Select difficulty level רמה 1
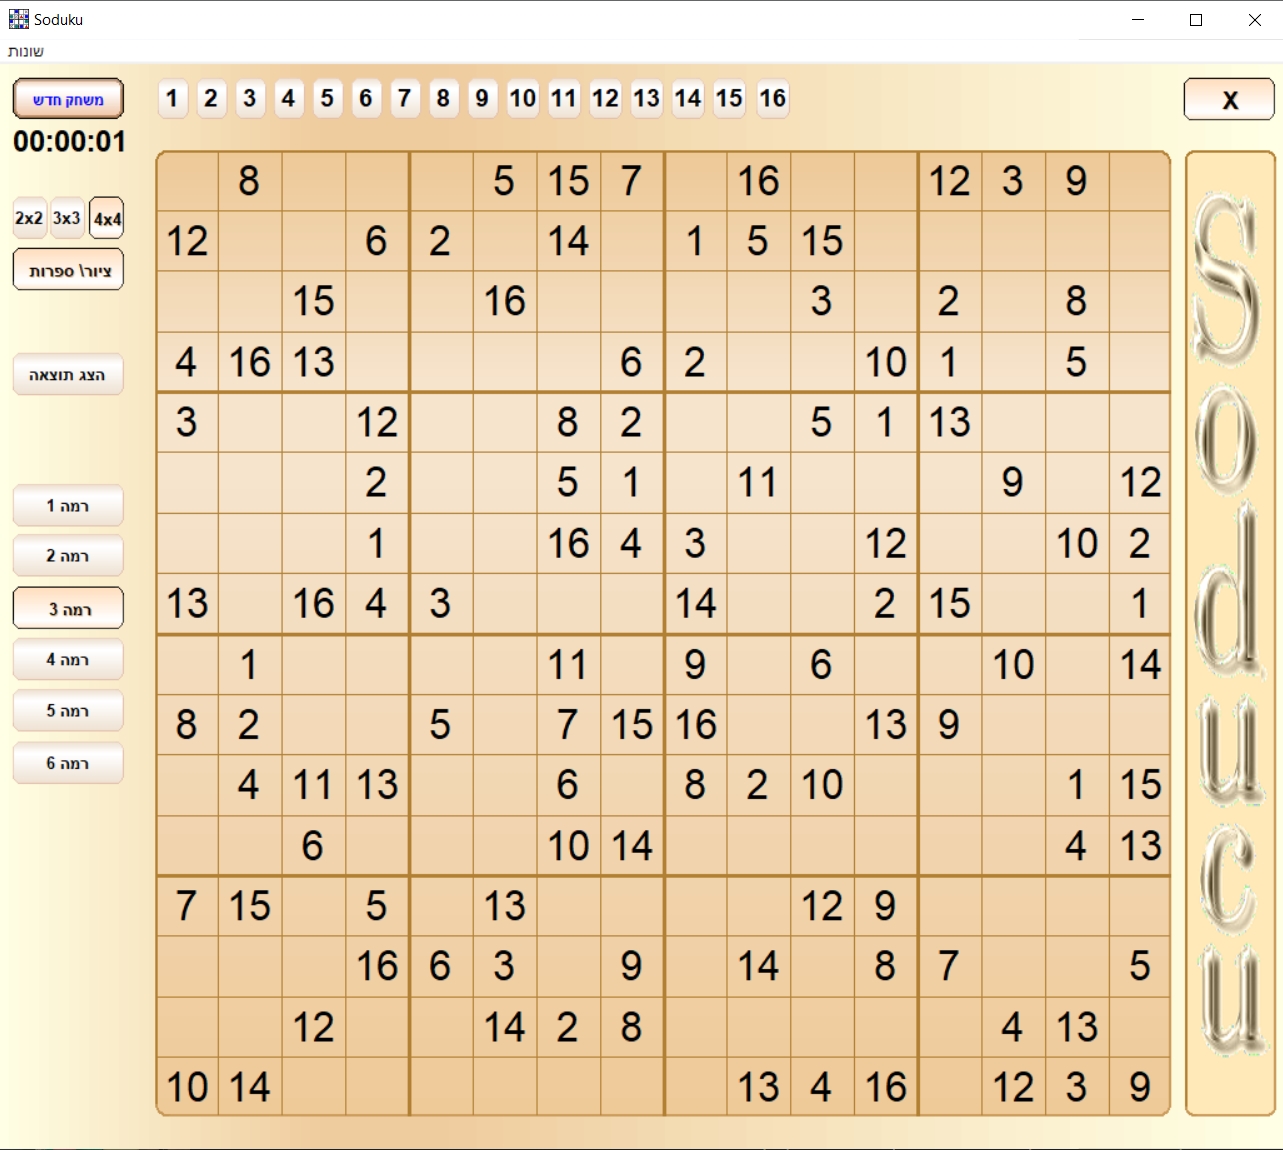 point(68,506)
